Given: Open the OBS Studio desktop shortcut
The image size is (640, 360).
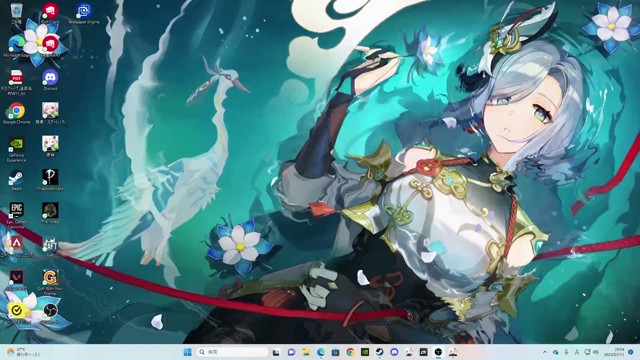Looking at the screenshot, I should (x=50, y=313).
